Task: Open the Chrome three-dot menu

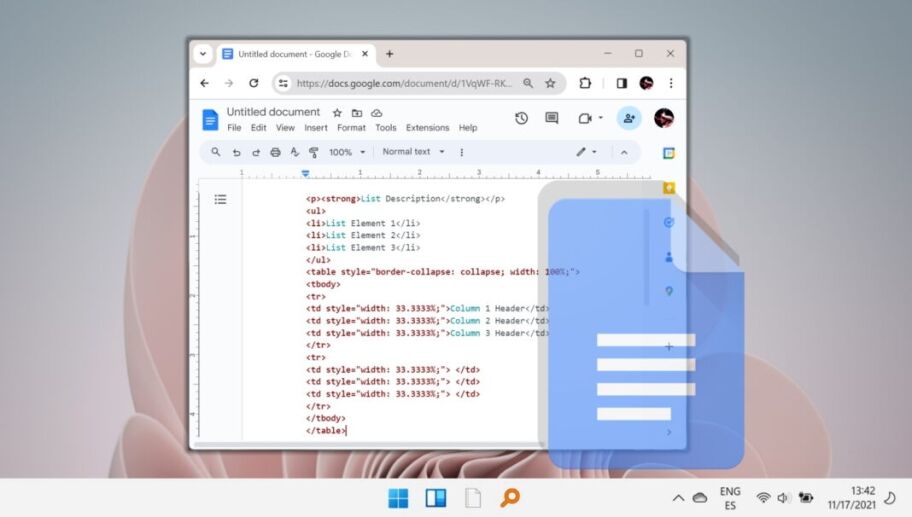Action: tap(671, 83)
